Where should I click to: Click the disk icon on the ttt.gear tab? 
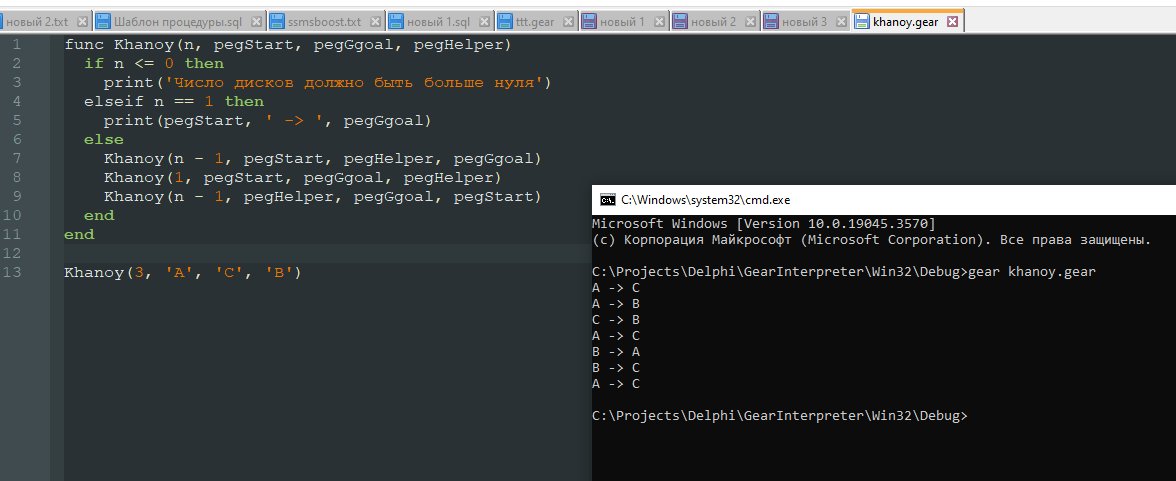click(505, 21)
